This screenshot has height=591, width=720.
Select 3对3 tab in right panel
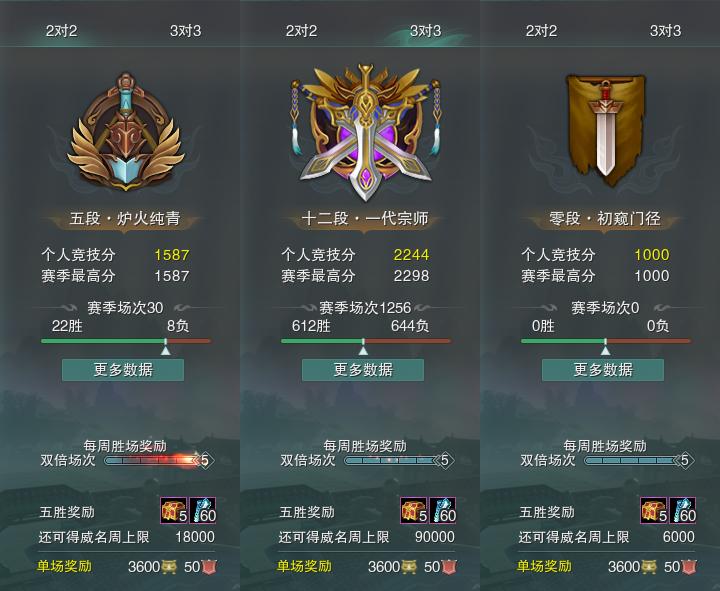tap(665, 31)
